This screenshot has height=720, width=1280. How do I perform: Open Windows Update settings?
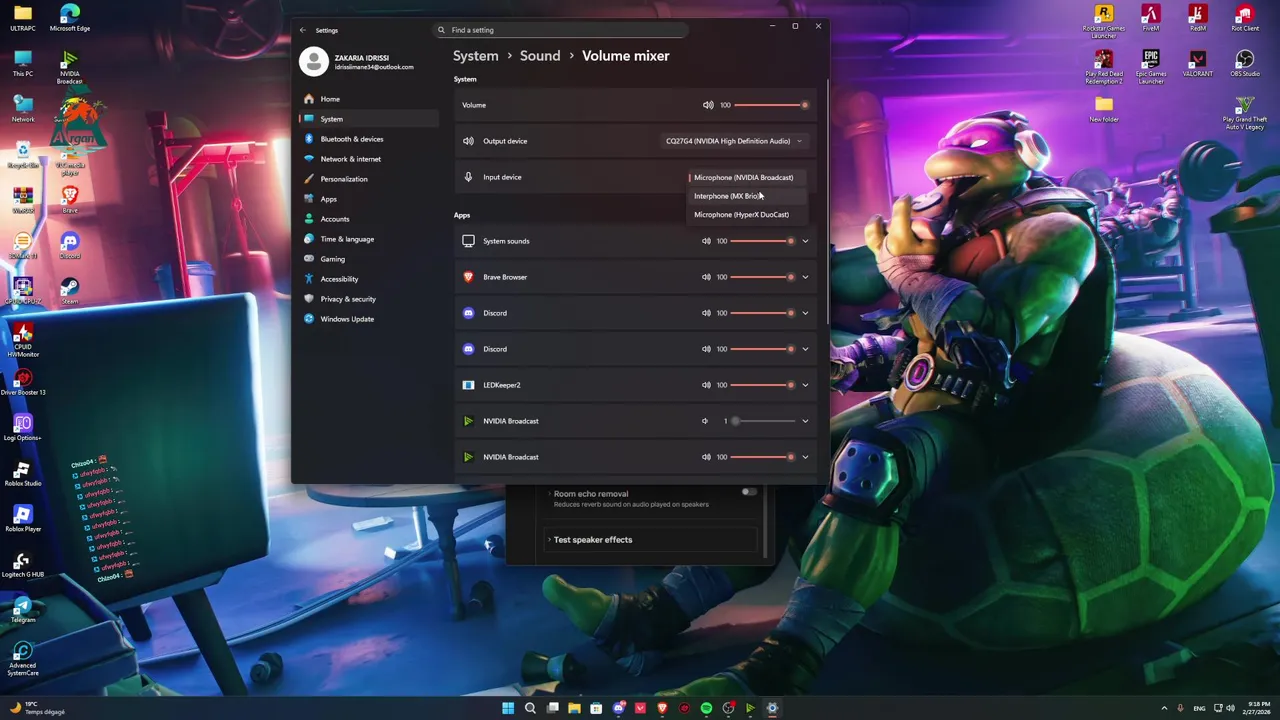[x=368, y=319]
